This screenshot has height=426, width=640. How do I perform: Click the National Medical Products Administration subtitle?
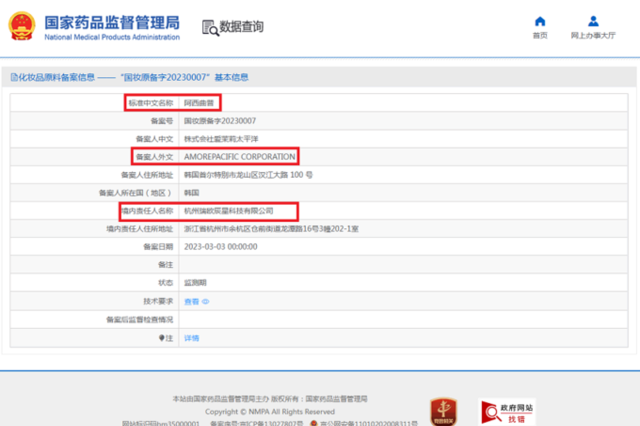[112, 37]
